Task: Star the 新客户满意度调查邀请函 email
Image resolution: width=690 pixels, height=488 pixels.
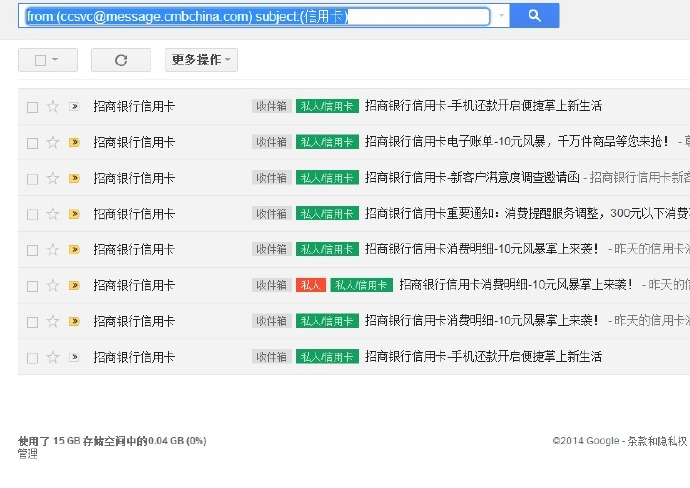Action: coord(53,178)
